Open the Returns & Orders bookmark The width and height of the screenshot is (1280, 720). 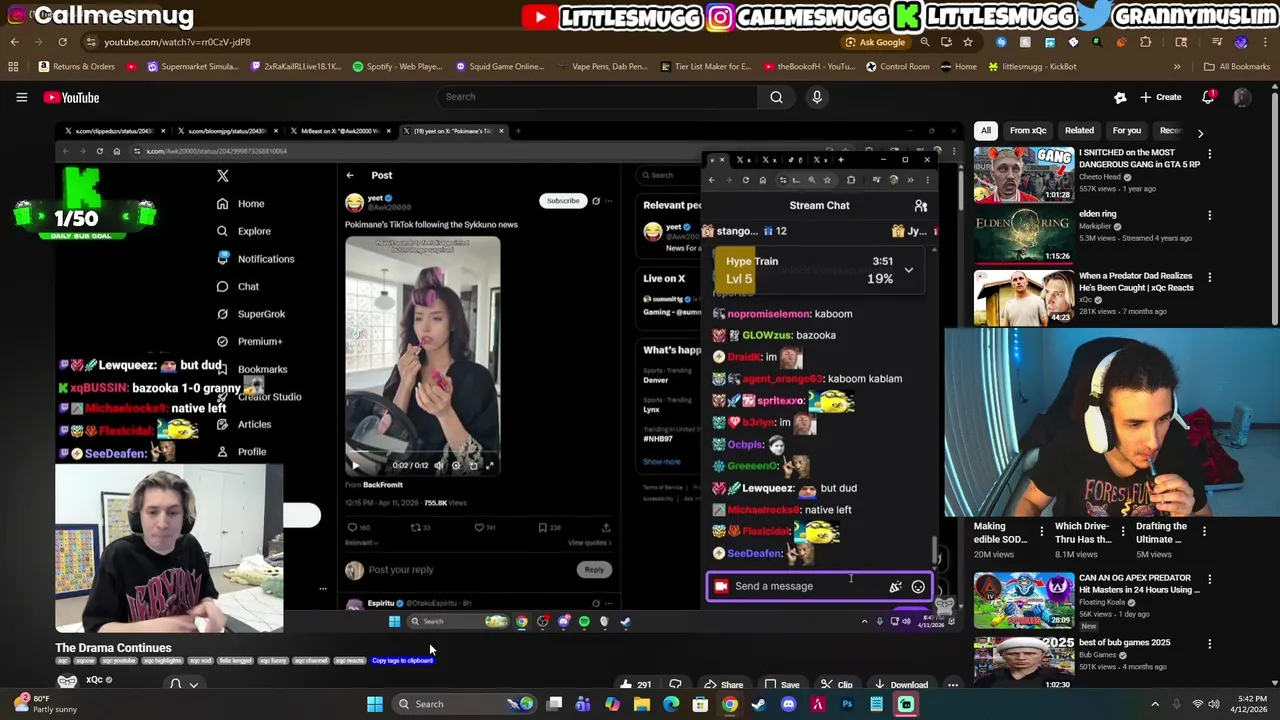tap(76, 67)
